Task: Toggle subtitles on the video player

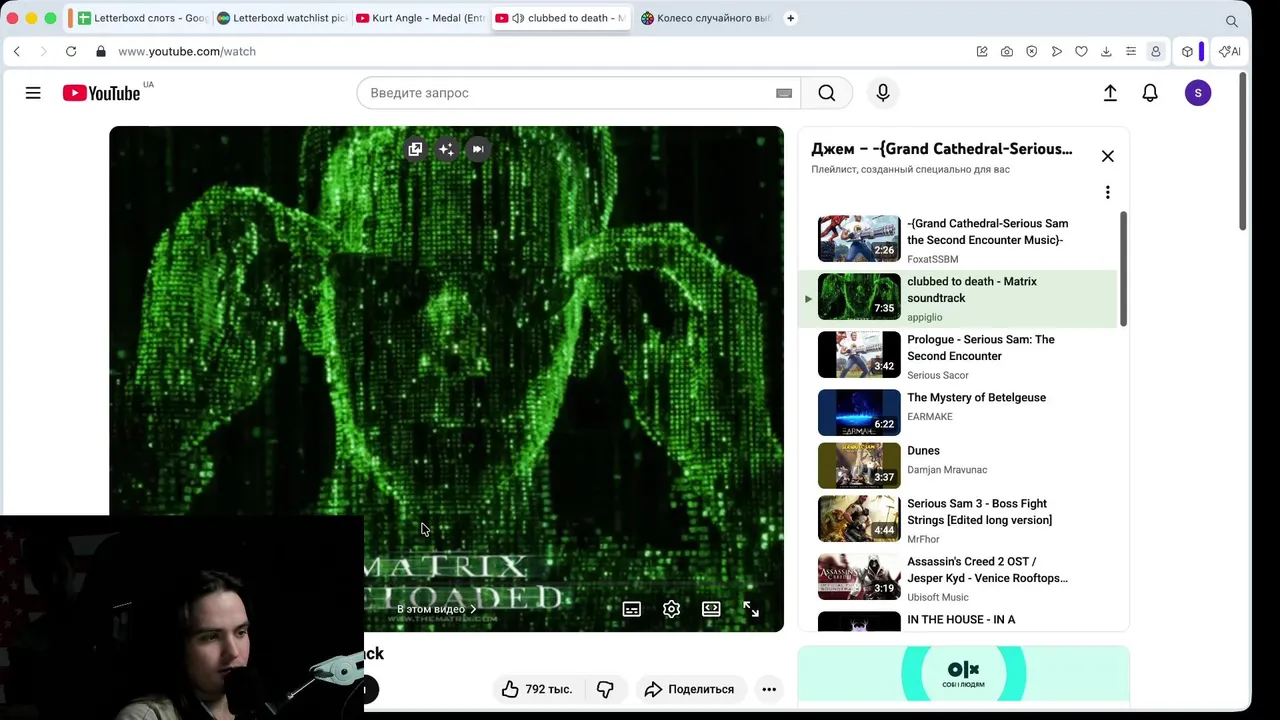Action: 632,609
